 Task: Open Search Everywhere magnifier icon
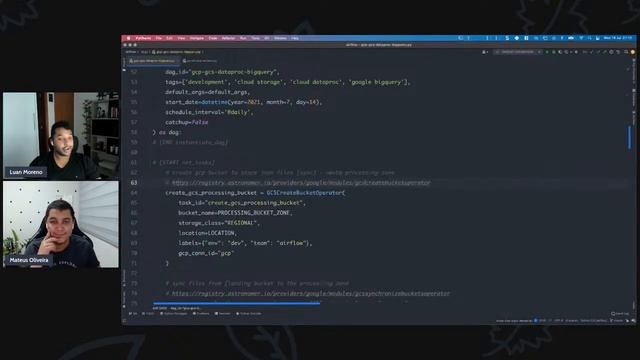(626, 52)
